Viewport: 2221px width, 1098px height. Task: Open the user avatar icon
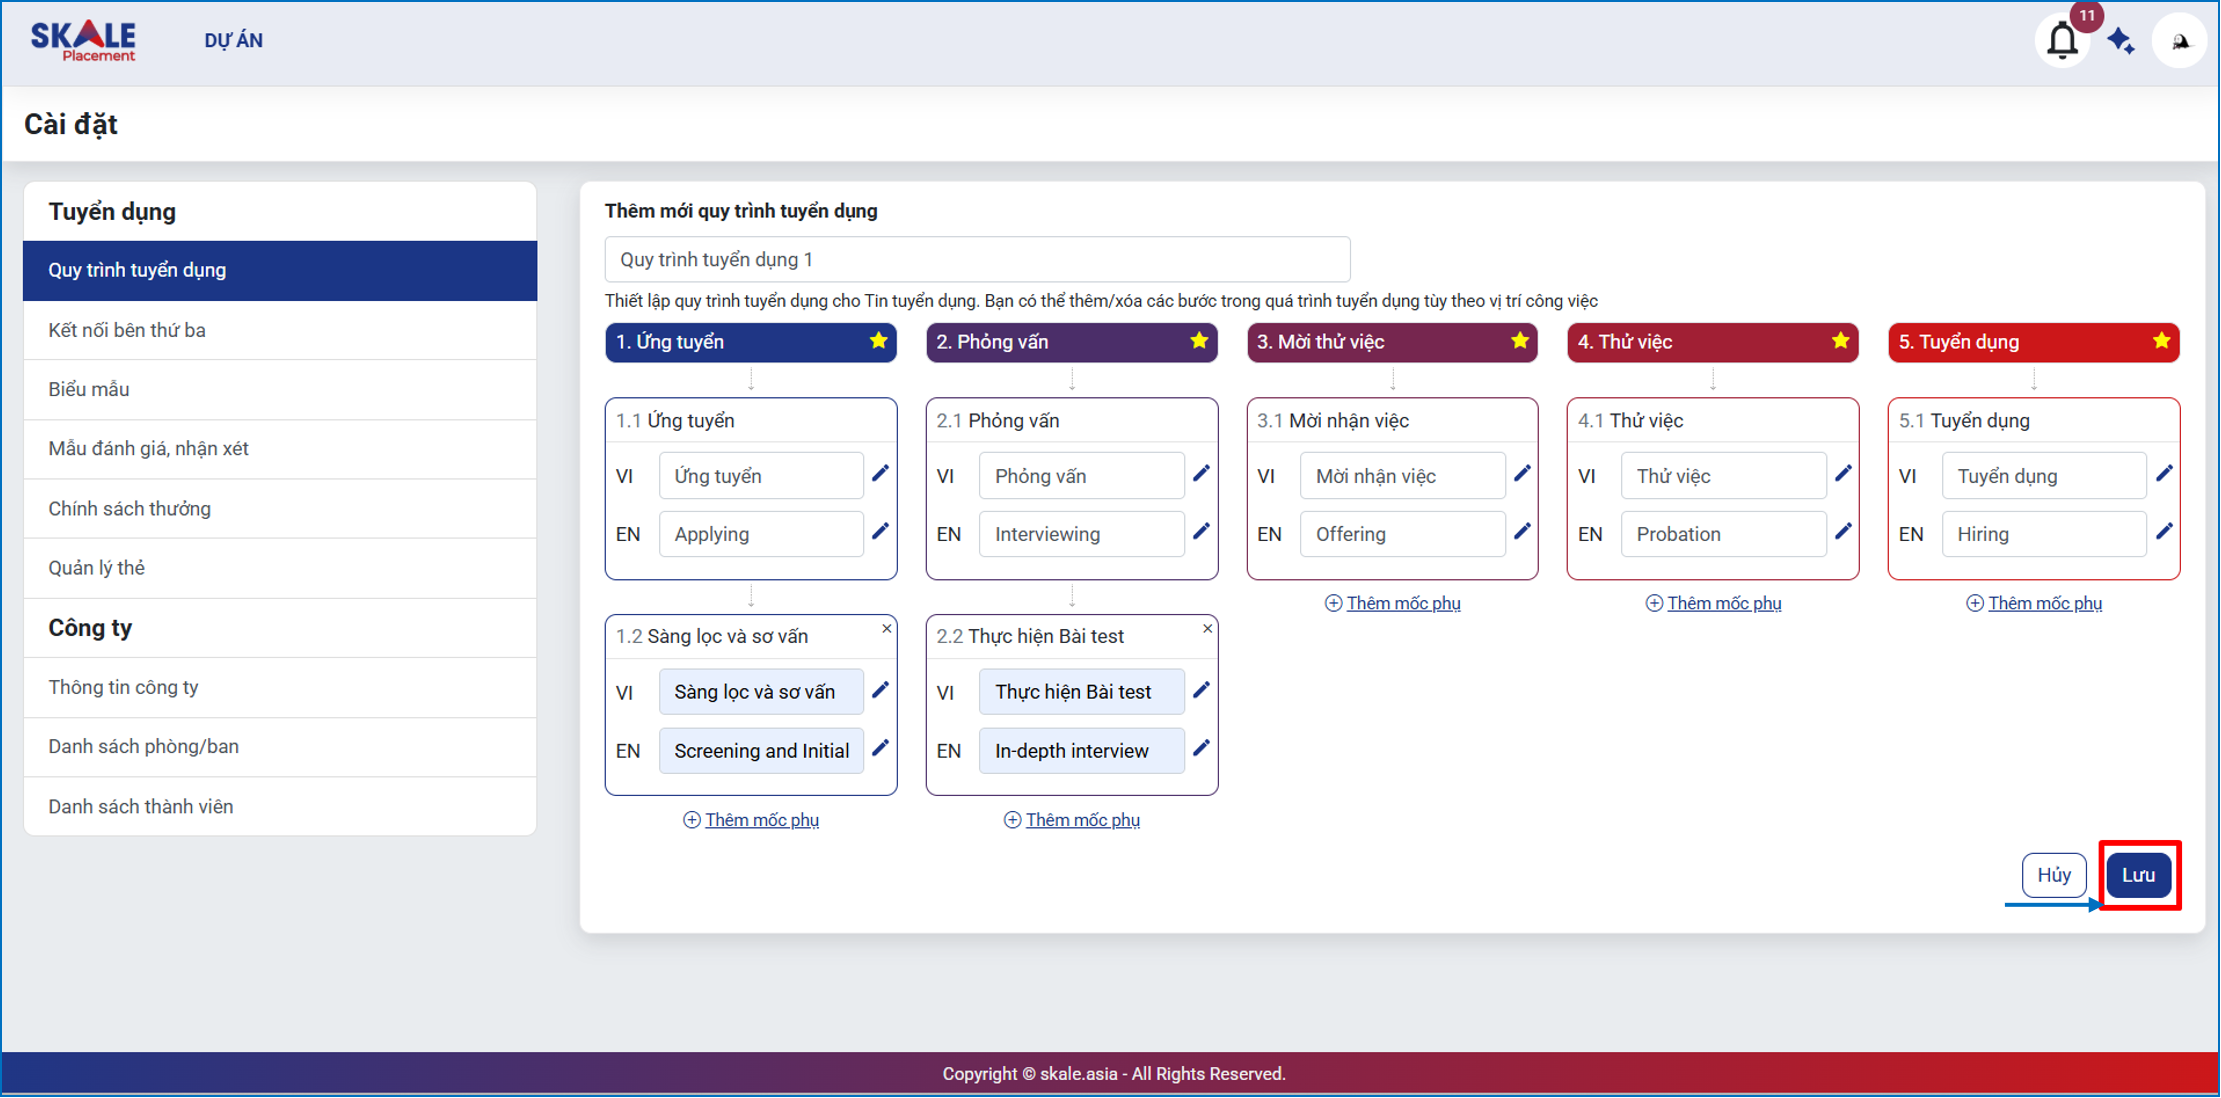tap(2179, 41)
